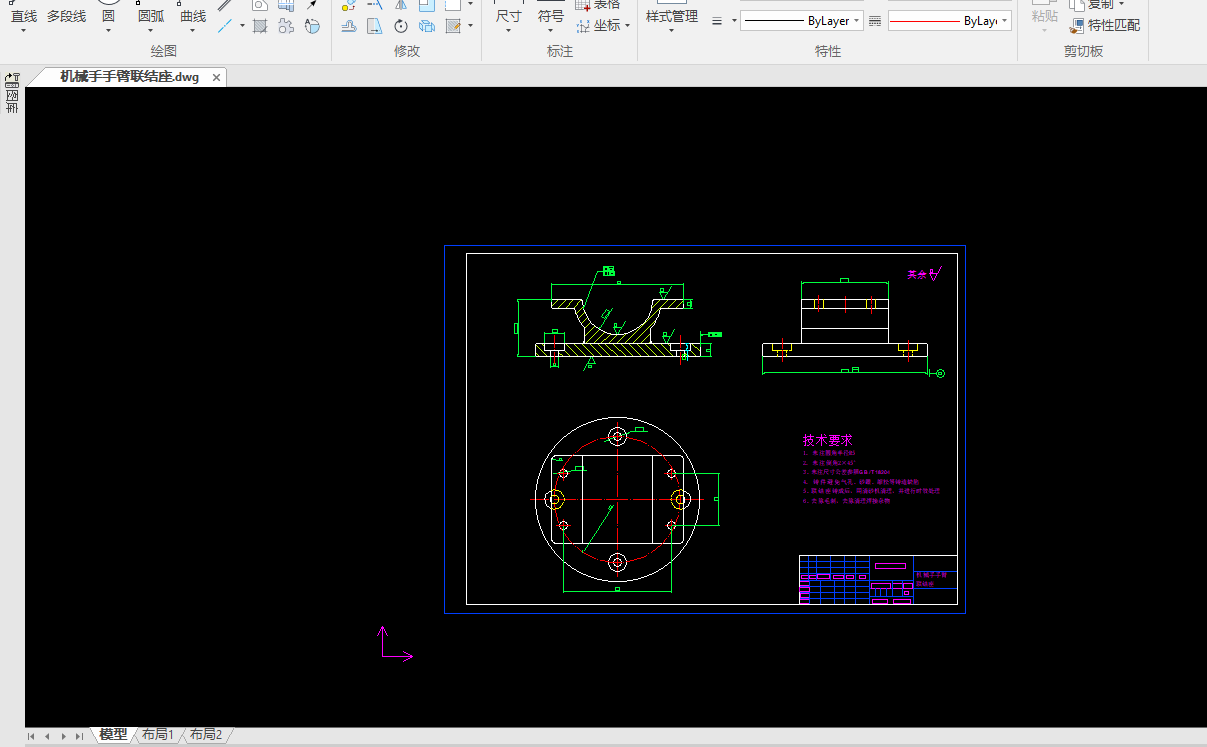Expand the red ByLayer line dropdown

click(1004, 21)
